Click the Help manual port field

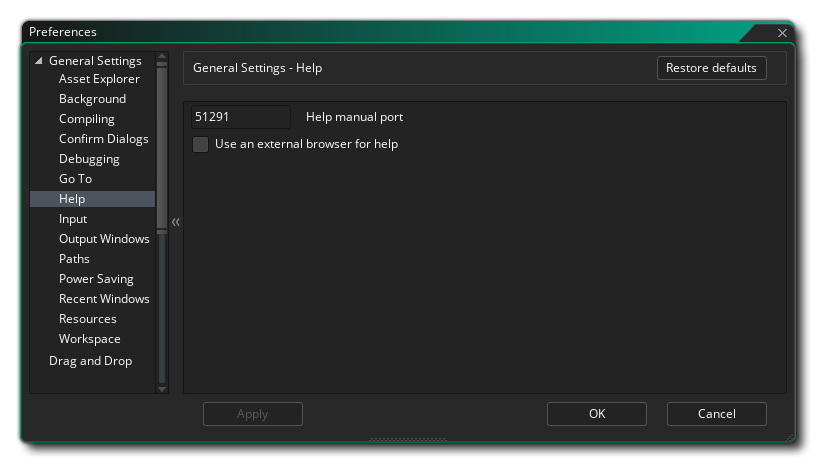[x=240, y=117]
